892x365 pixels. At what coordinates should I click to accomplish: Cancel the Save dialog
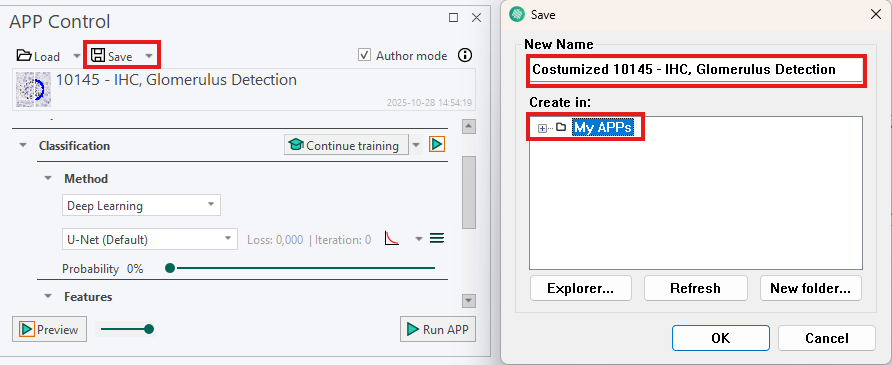pyautogui.click(x=827, y=338)
